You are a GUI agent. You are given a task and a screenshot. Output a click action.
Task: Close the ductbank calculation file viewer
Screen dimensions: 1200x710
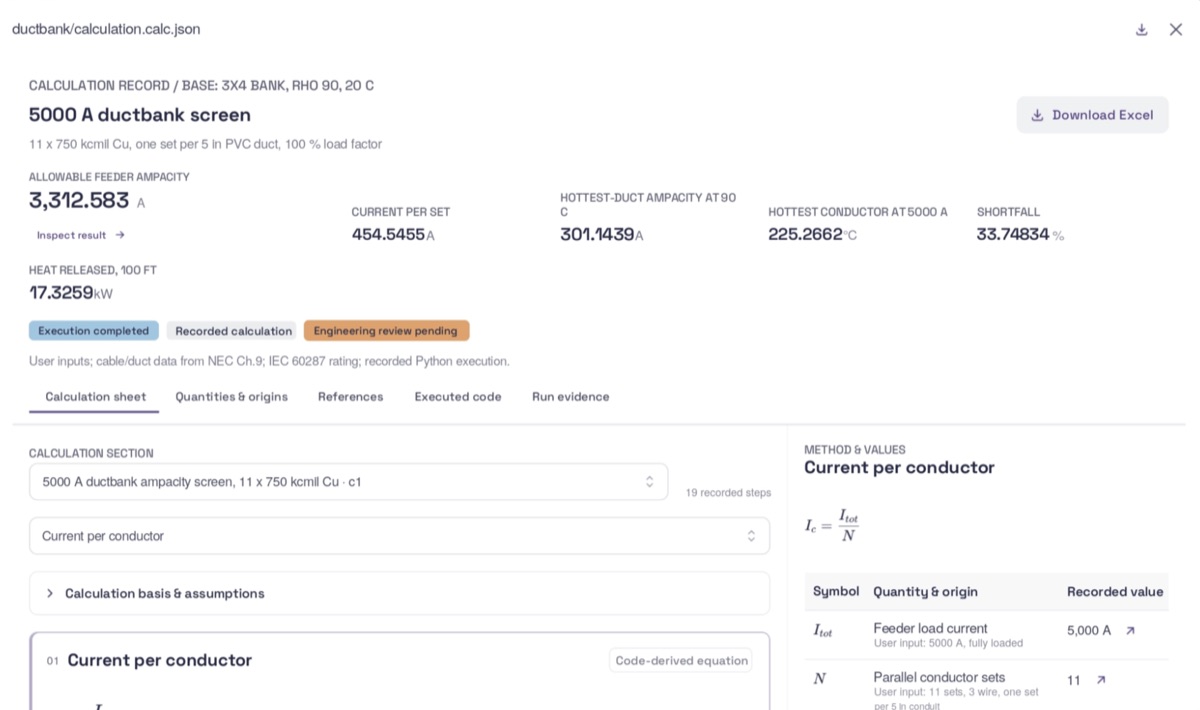(1176, 30)
